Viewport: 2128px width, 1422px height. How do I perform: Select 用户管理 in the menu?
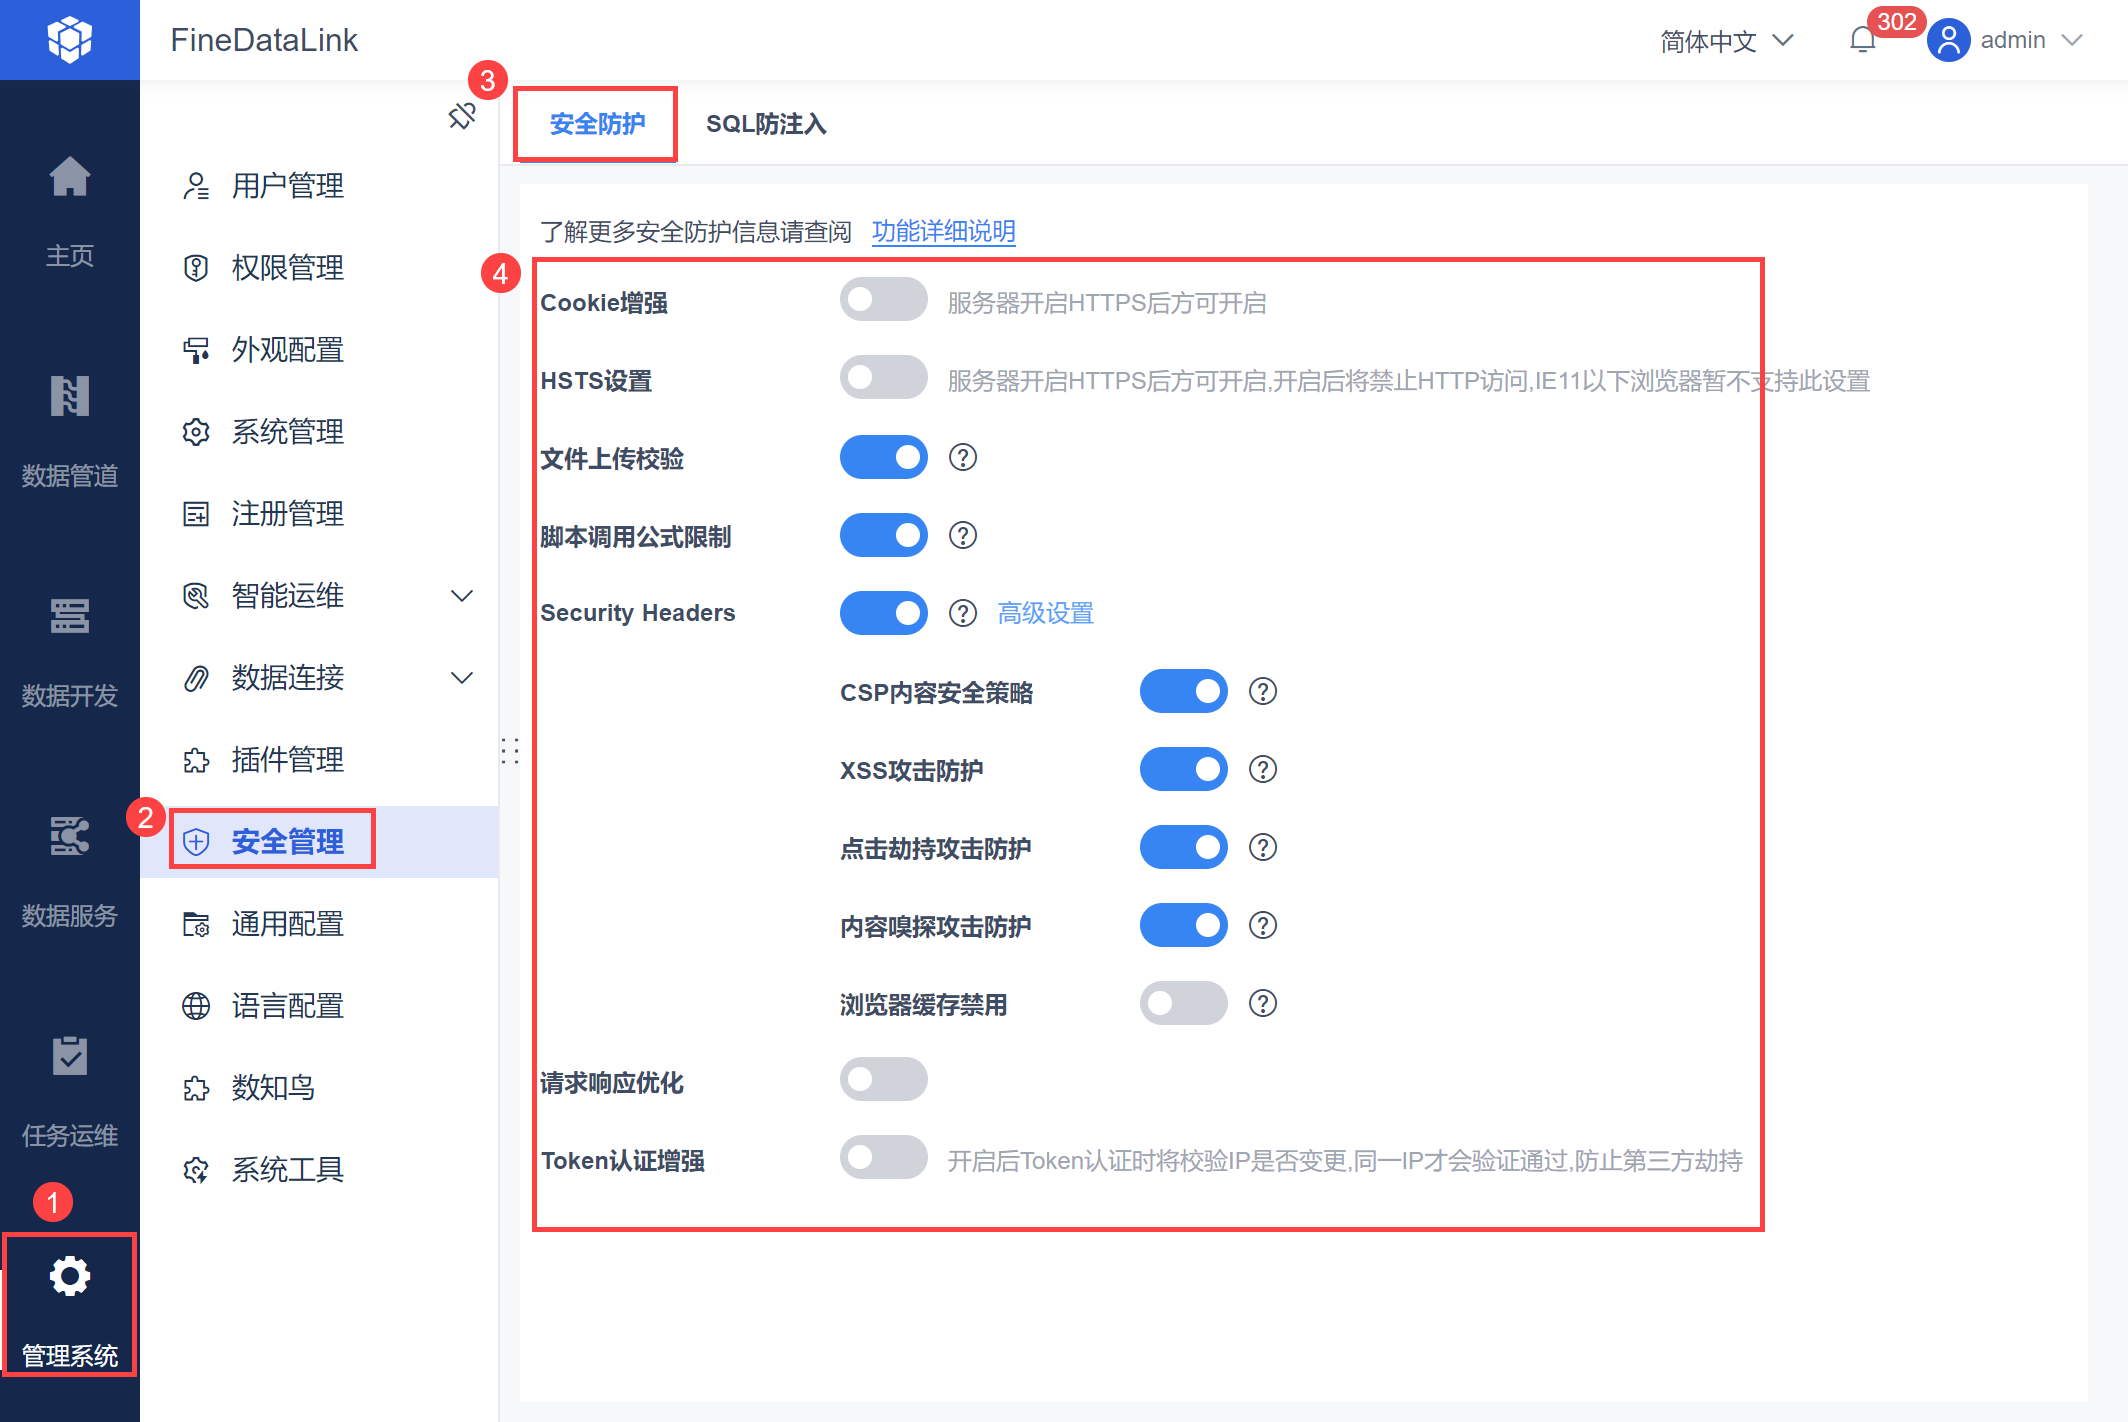288,186
